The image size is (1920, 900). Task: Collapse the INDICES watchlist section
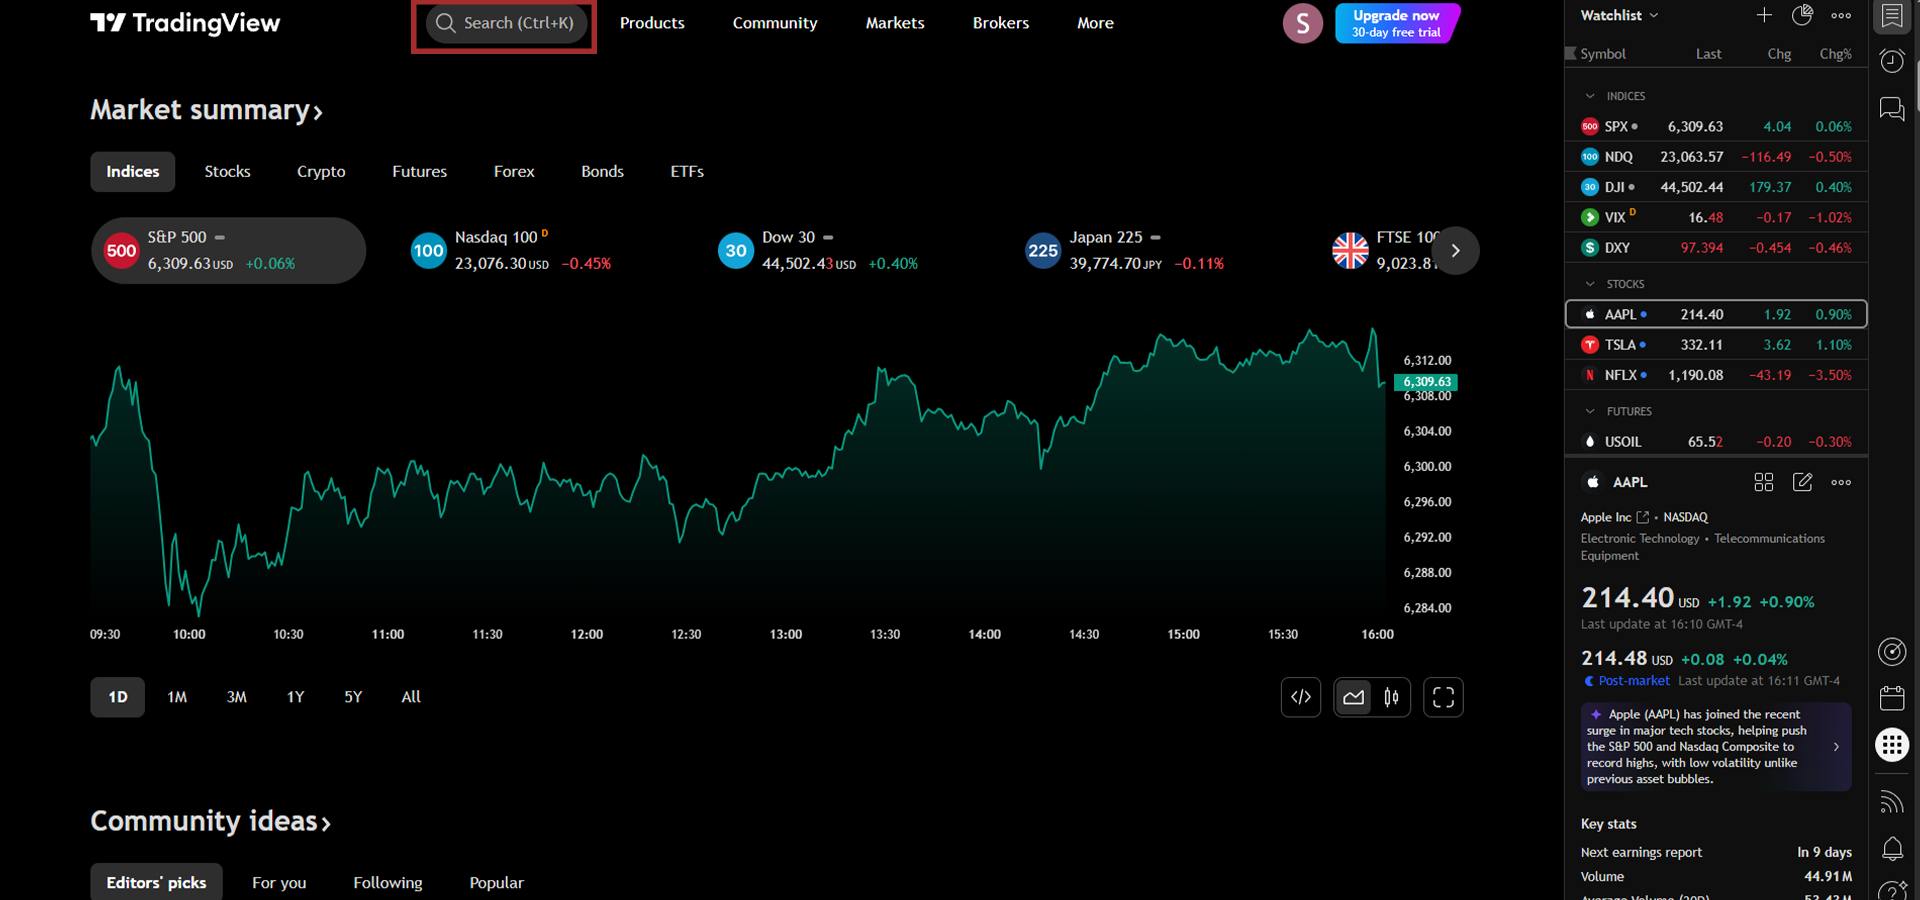tap(1590, 96)
